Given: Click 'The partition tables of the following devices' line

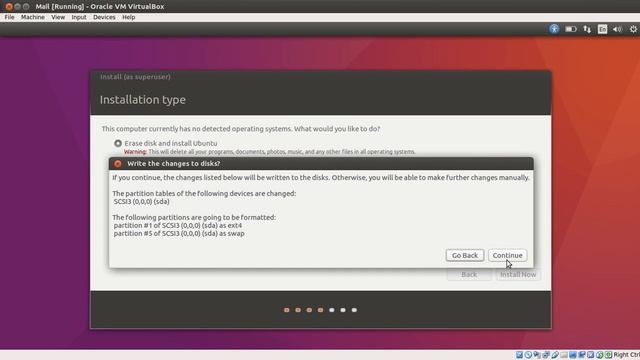Looking at the screenshot, I should pyautogui.click(x=204, y=193).
